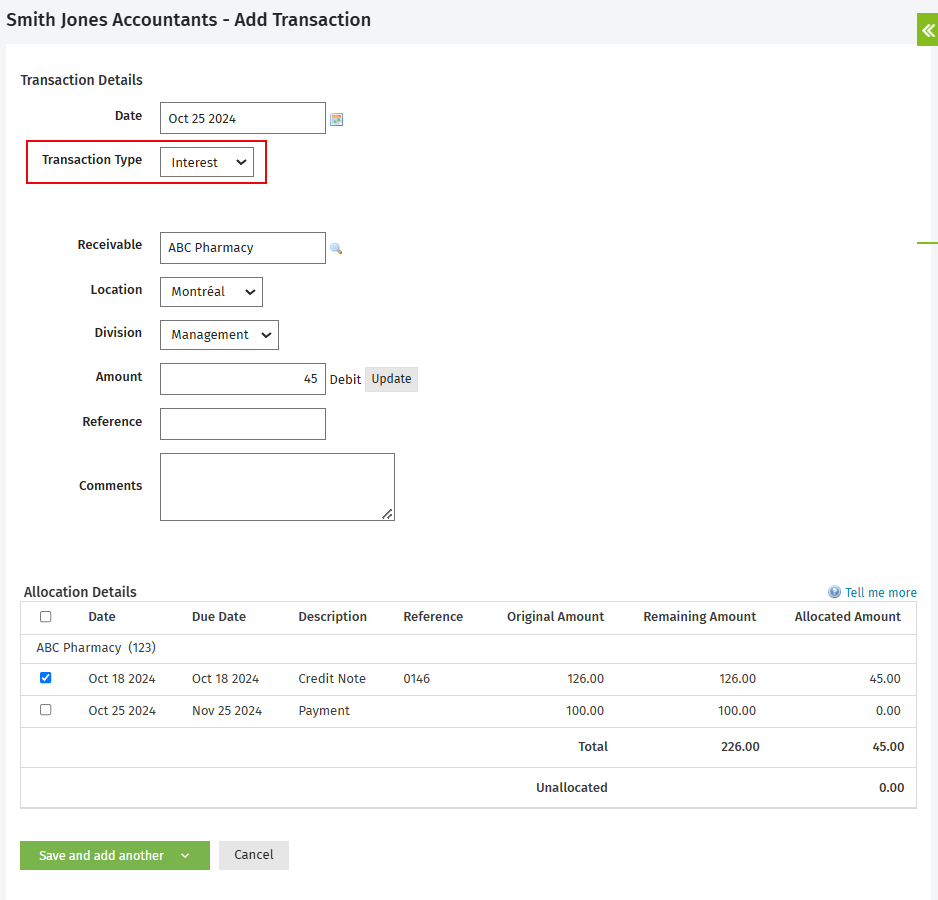
Task: Click the receivable search magnifier icon
Action: coord(336,248)
